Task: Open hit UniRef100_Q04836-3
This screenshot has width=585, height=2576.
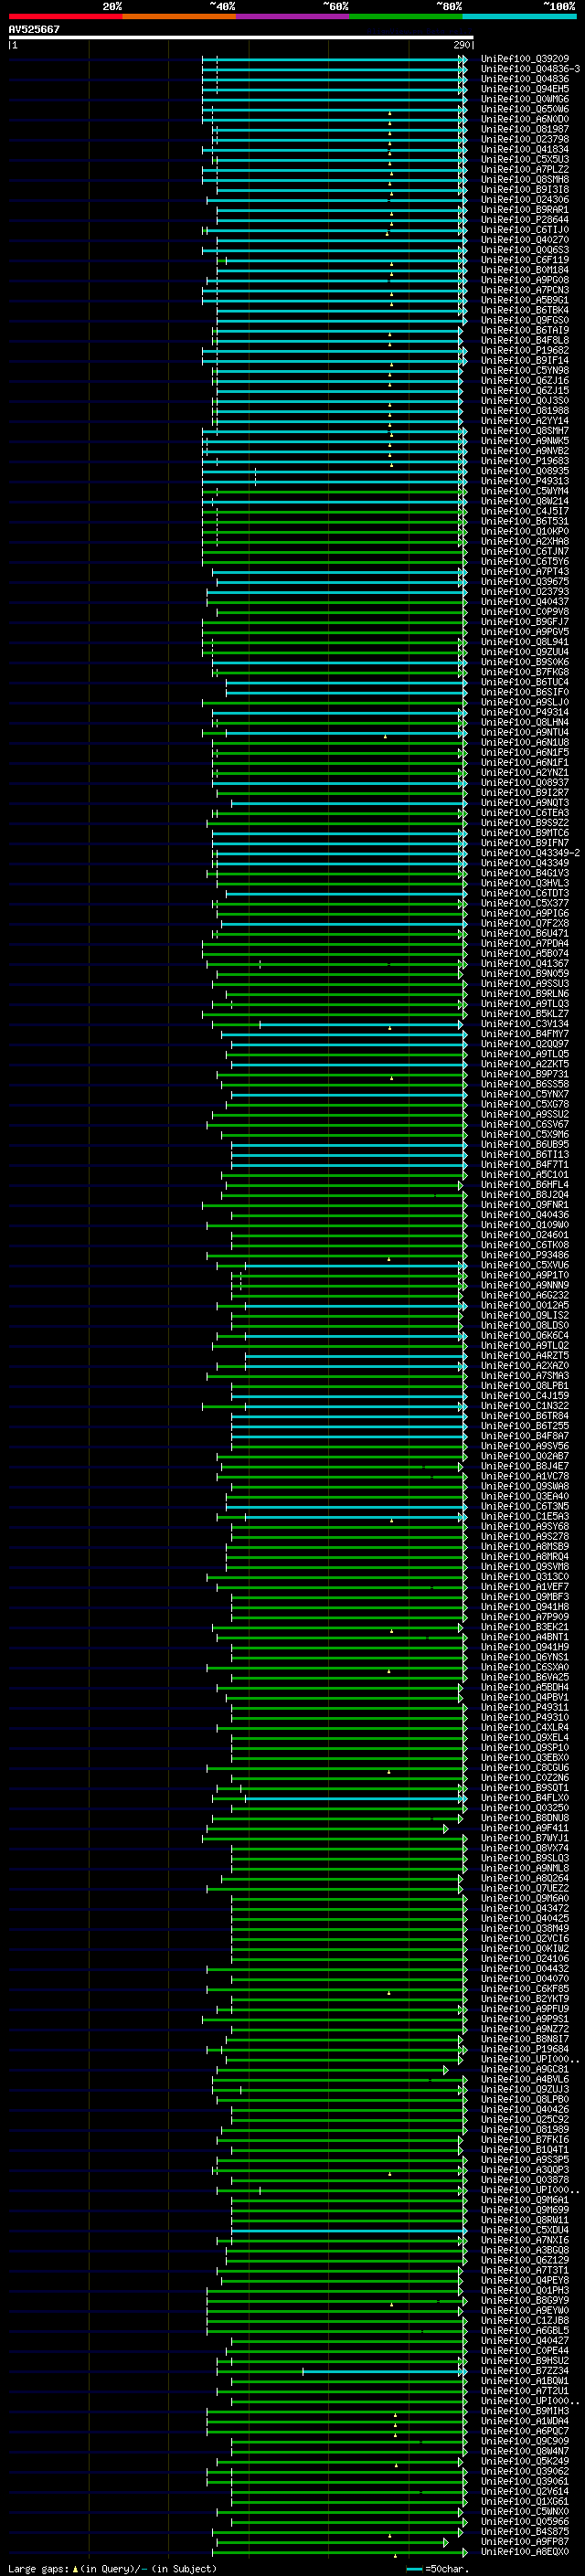Action: 530,69
